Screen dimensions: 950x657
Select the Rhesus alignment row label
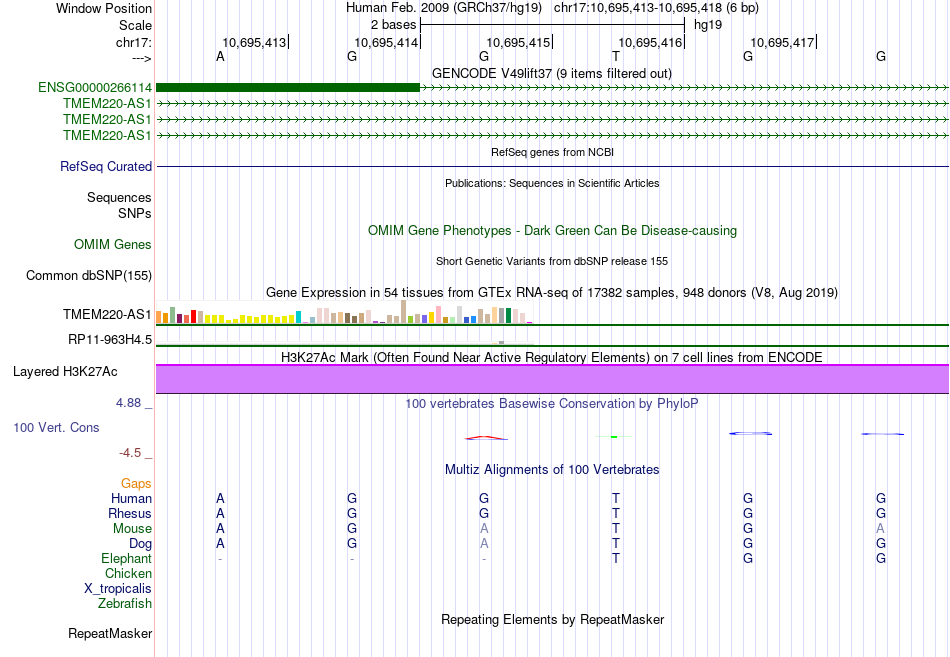(x=130, y=513)
